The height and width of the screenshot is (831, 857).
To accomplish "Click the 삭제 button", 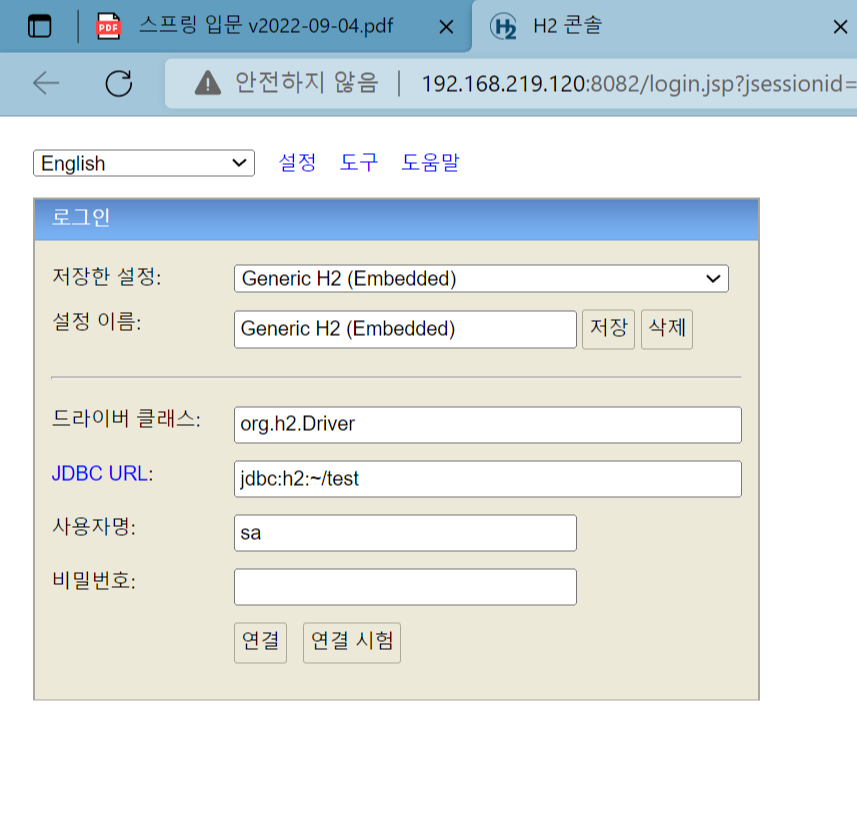I will pos(667,329).
